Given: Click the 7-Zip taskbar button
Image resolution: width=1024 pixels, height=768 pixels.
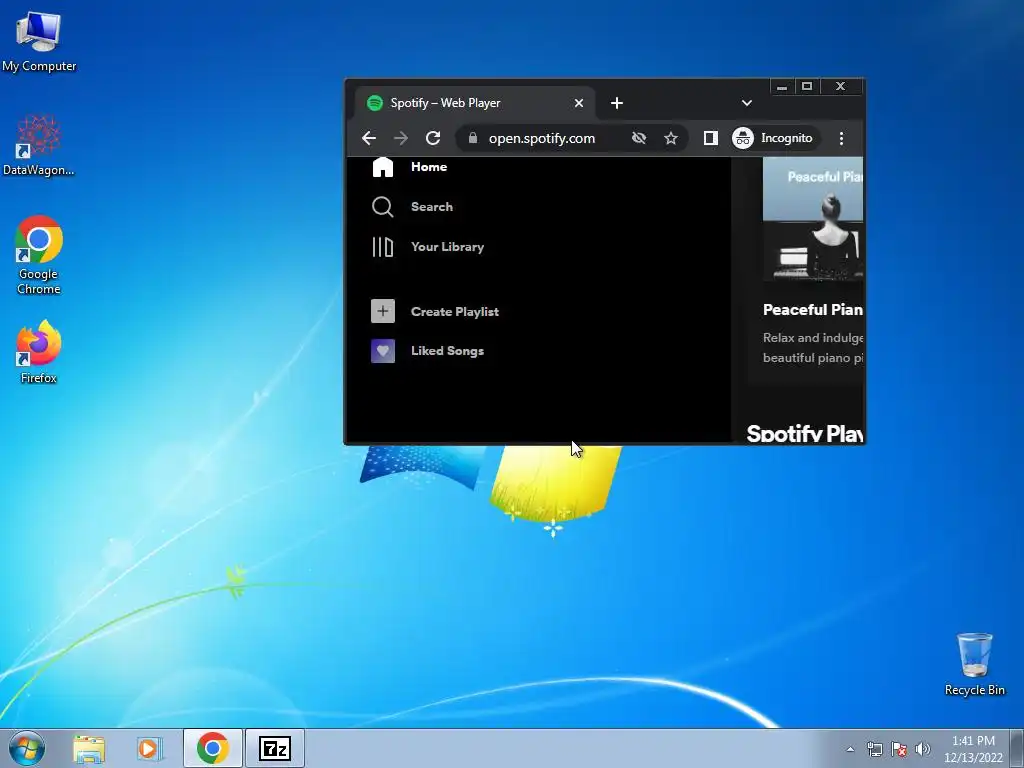Looking at the screenshot, I should (x=274, y=748).
